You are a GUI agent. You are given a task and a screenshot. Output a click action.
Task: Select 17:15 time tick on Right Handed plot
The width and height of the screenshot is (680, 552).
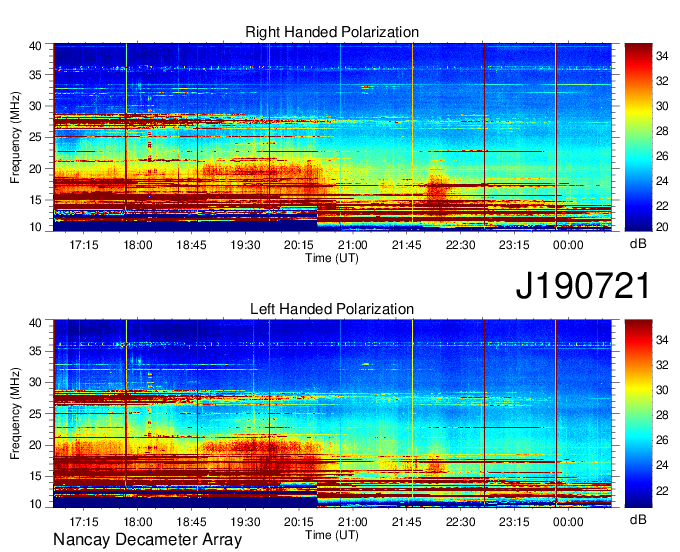[84, 245]
